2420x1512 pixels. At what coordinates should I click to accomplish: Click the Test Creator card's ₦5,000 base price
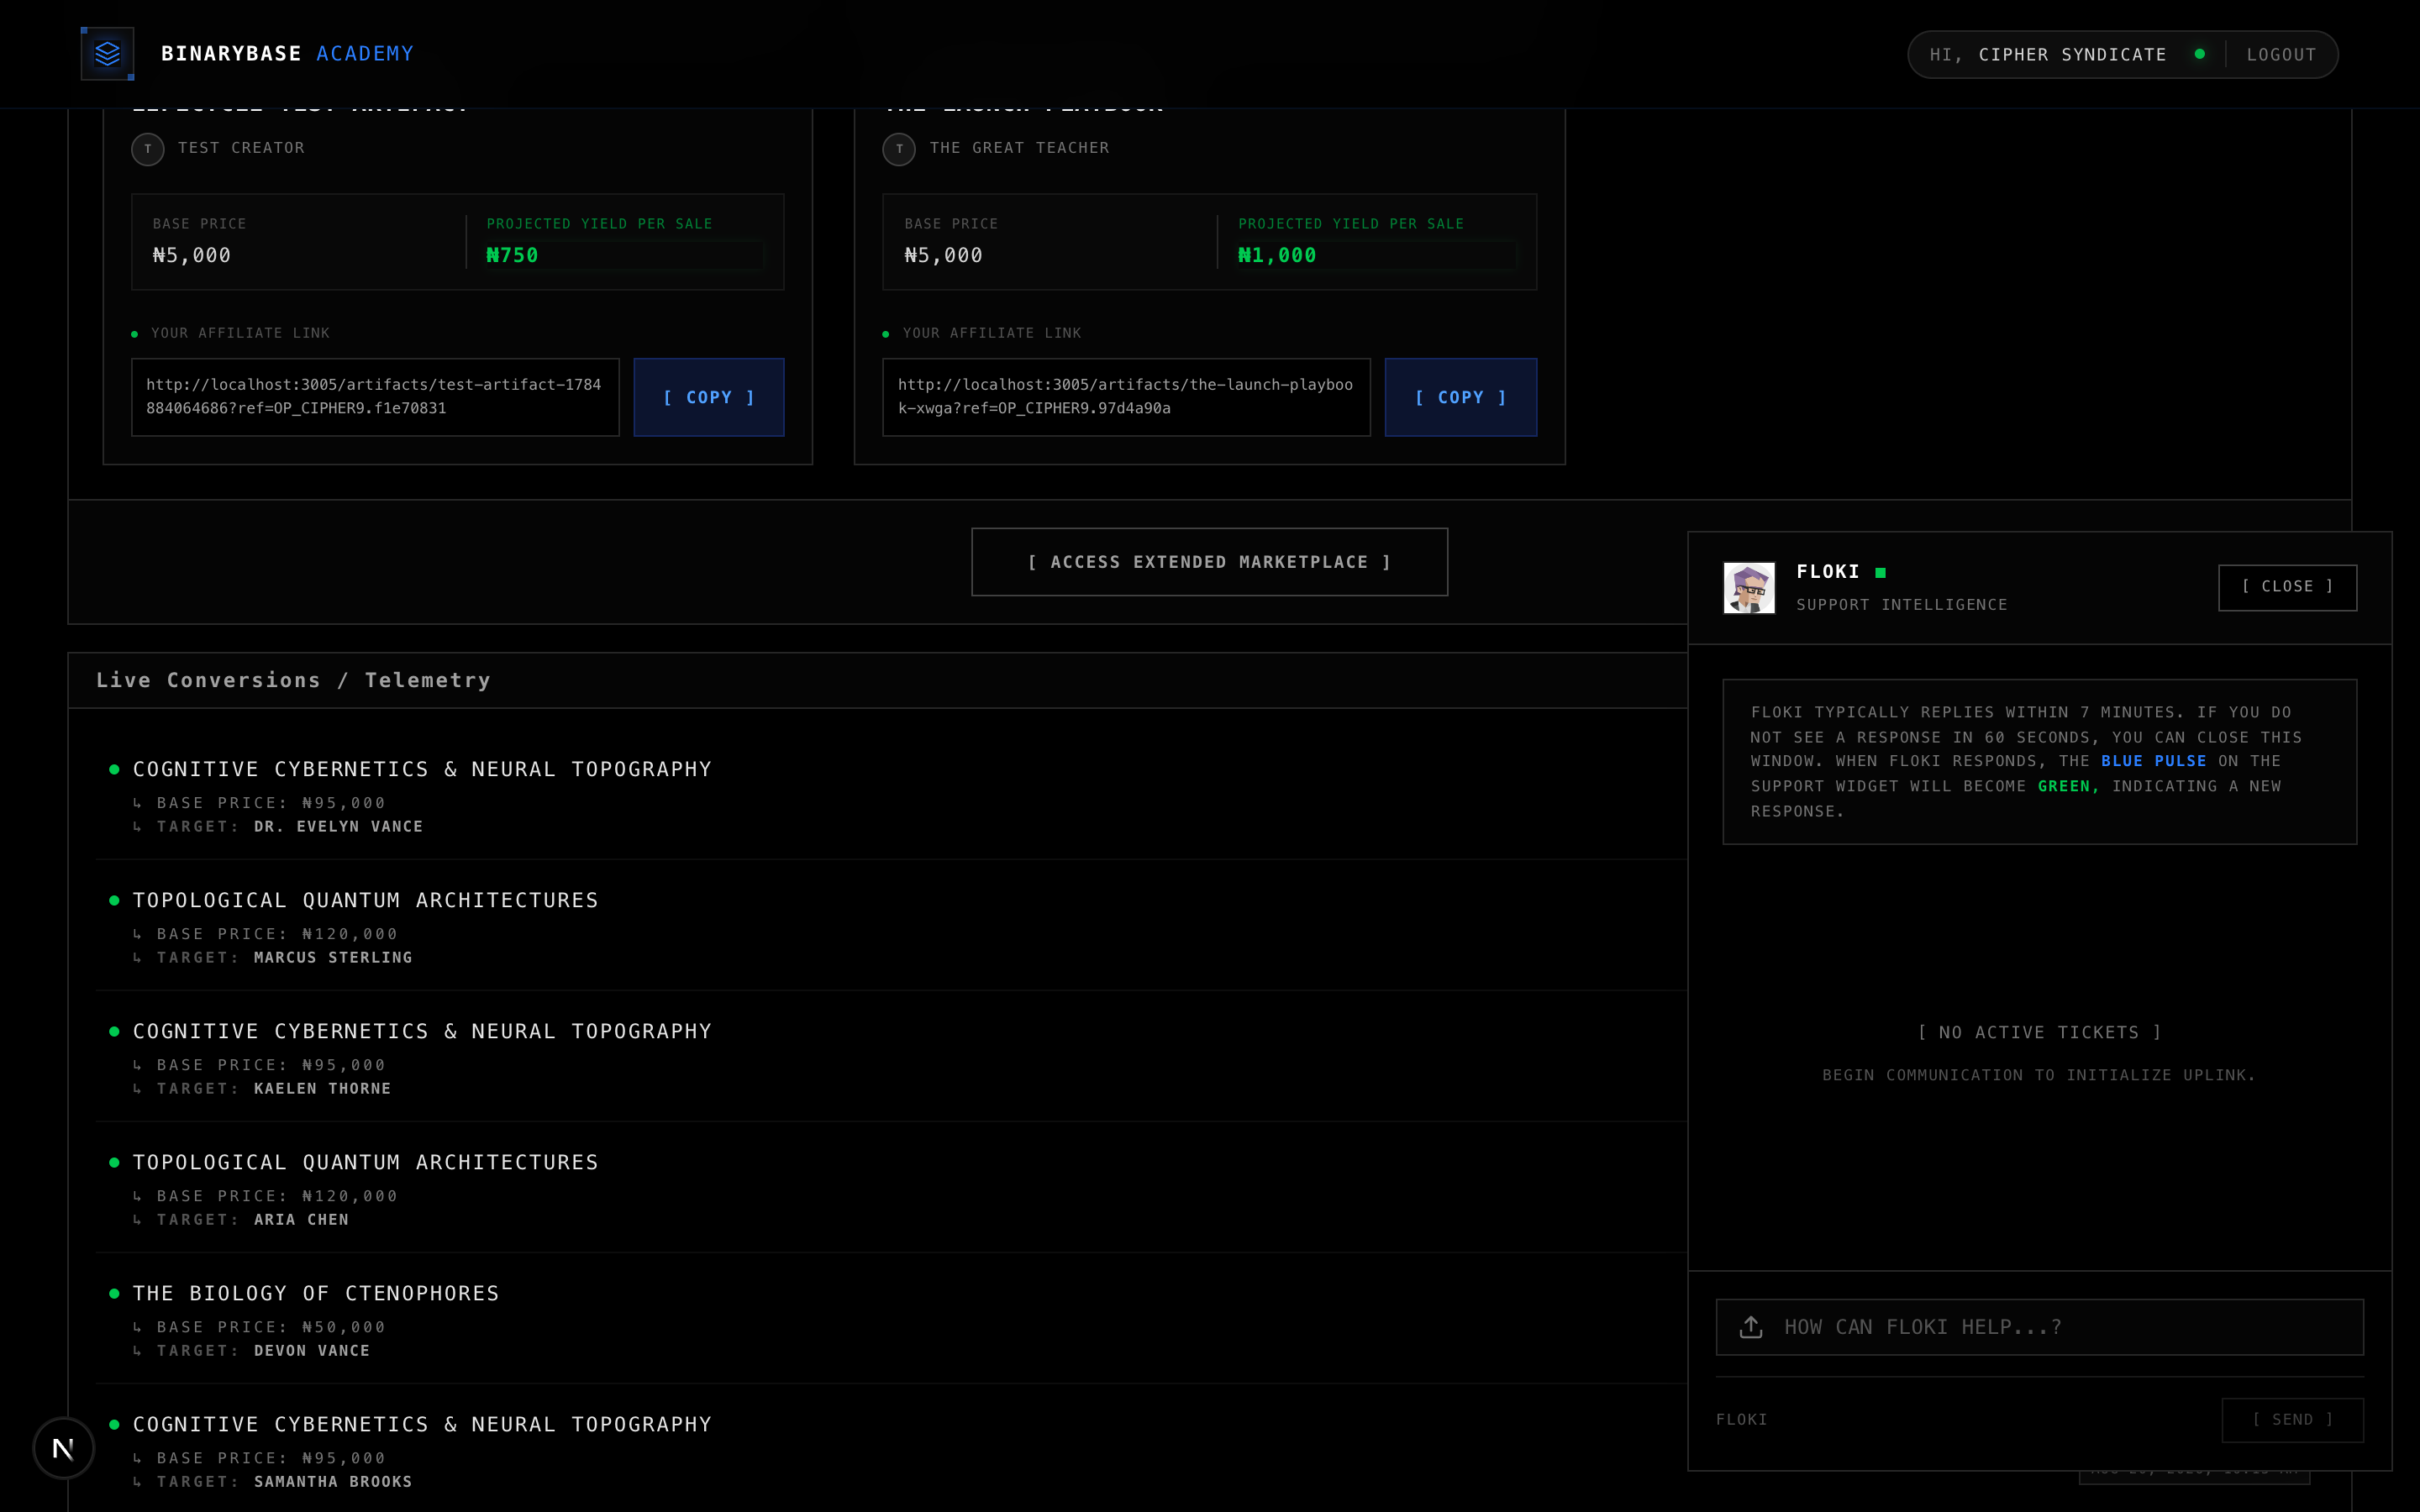pos(192,255)
